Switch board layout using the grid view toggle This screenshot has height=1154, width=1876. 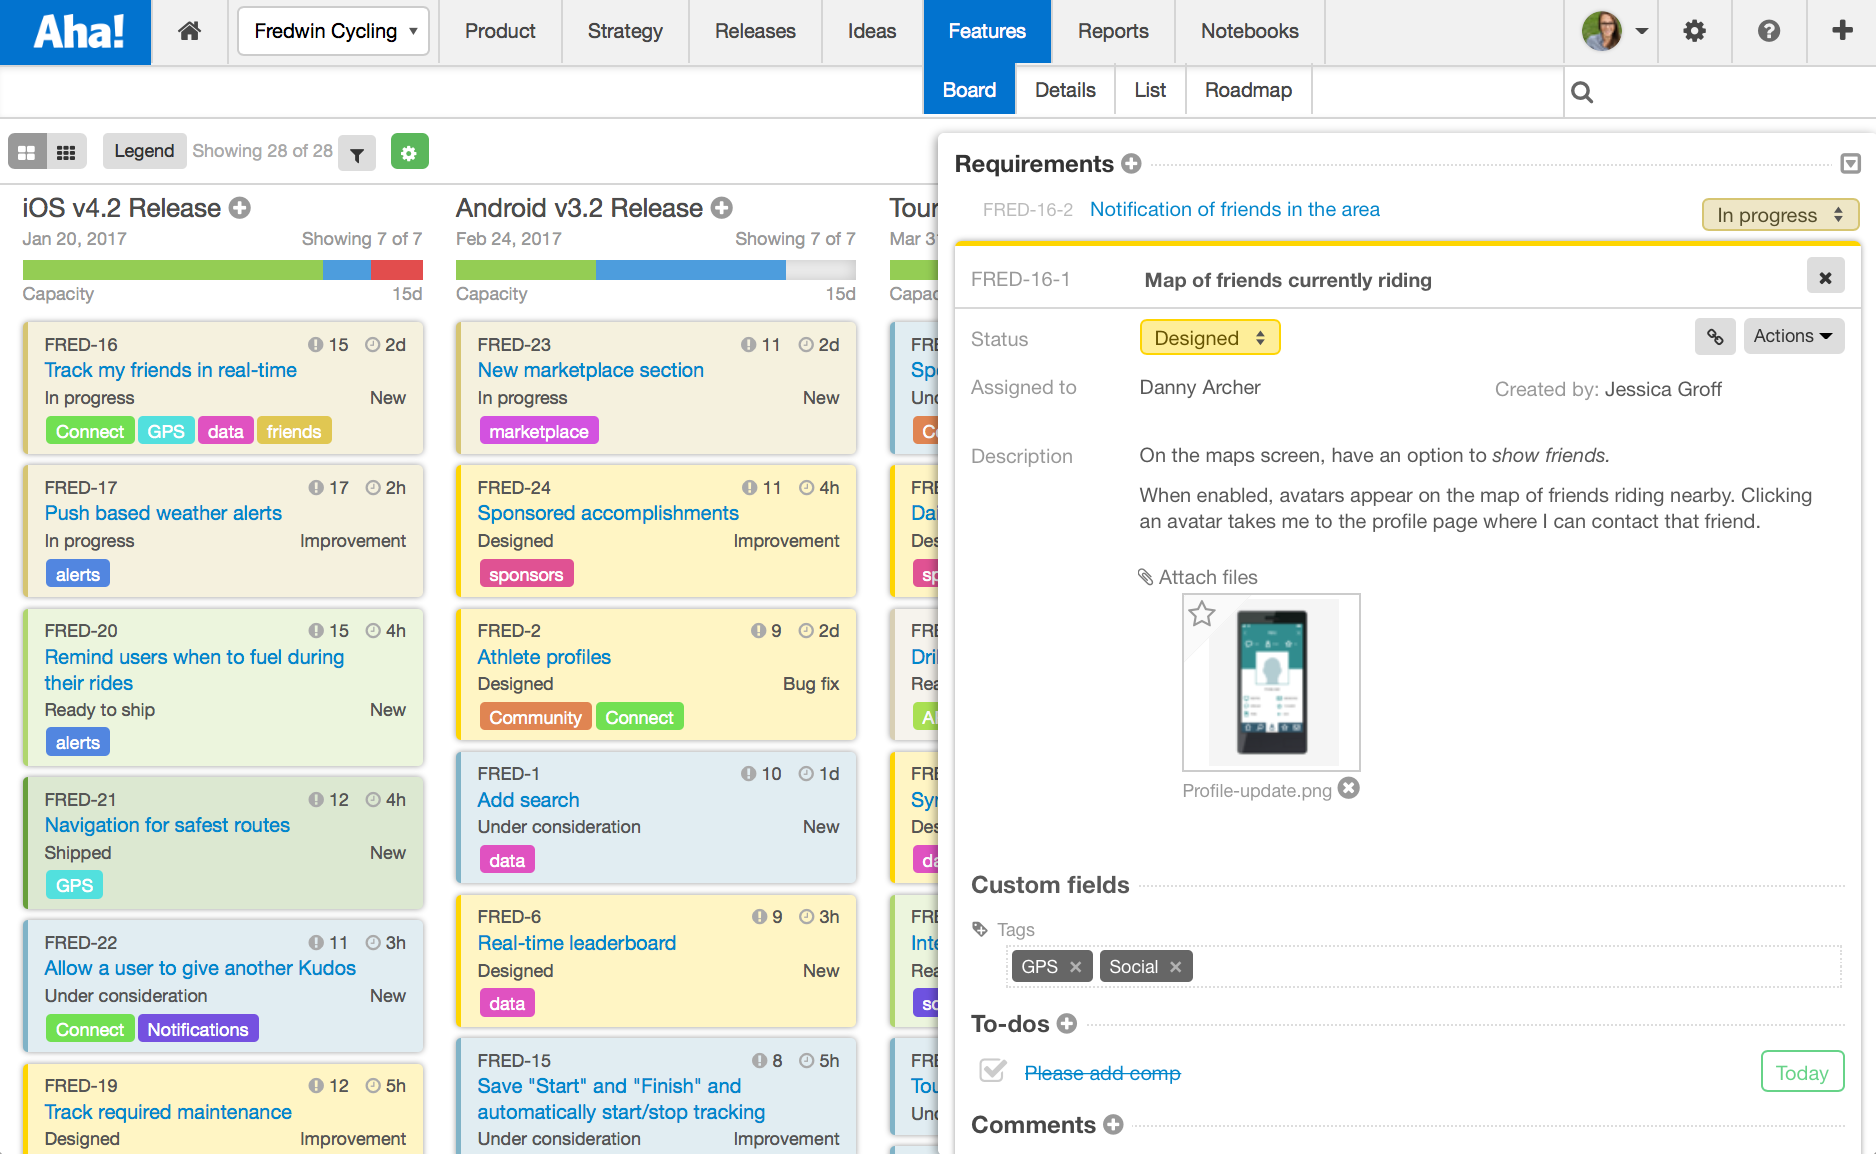click(66, 151)
